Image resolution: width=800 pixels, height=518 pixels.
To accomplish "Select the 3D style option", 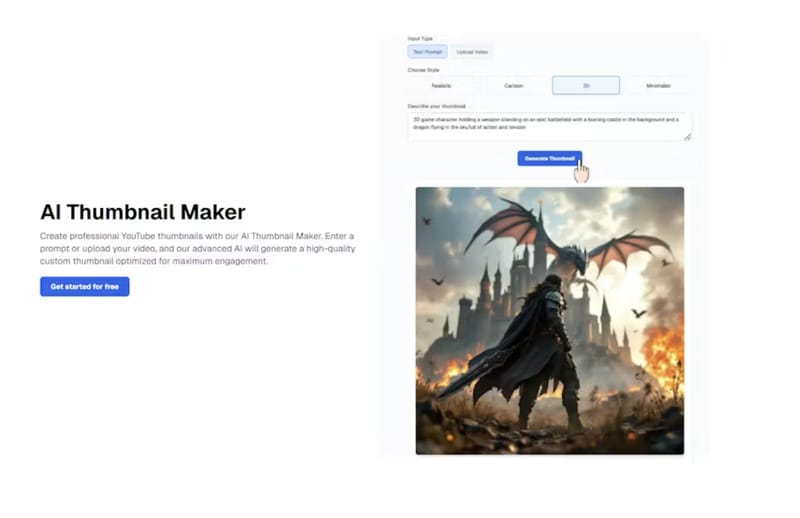I will pyautogui.click(x=585, y=86).
